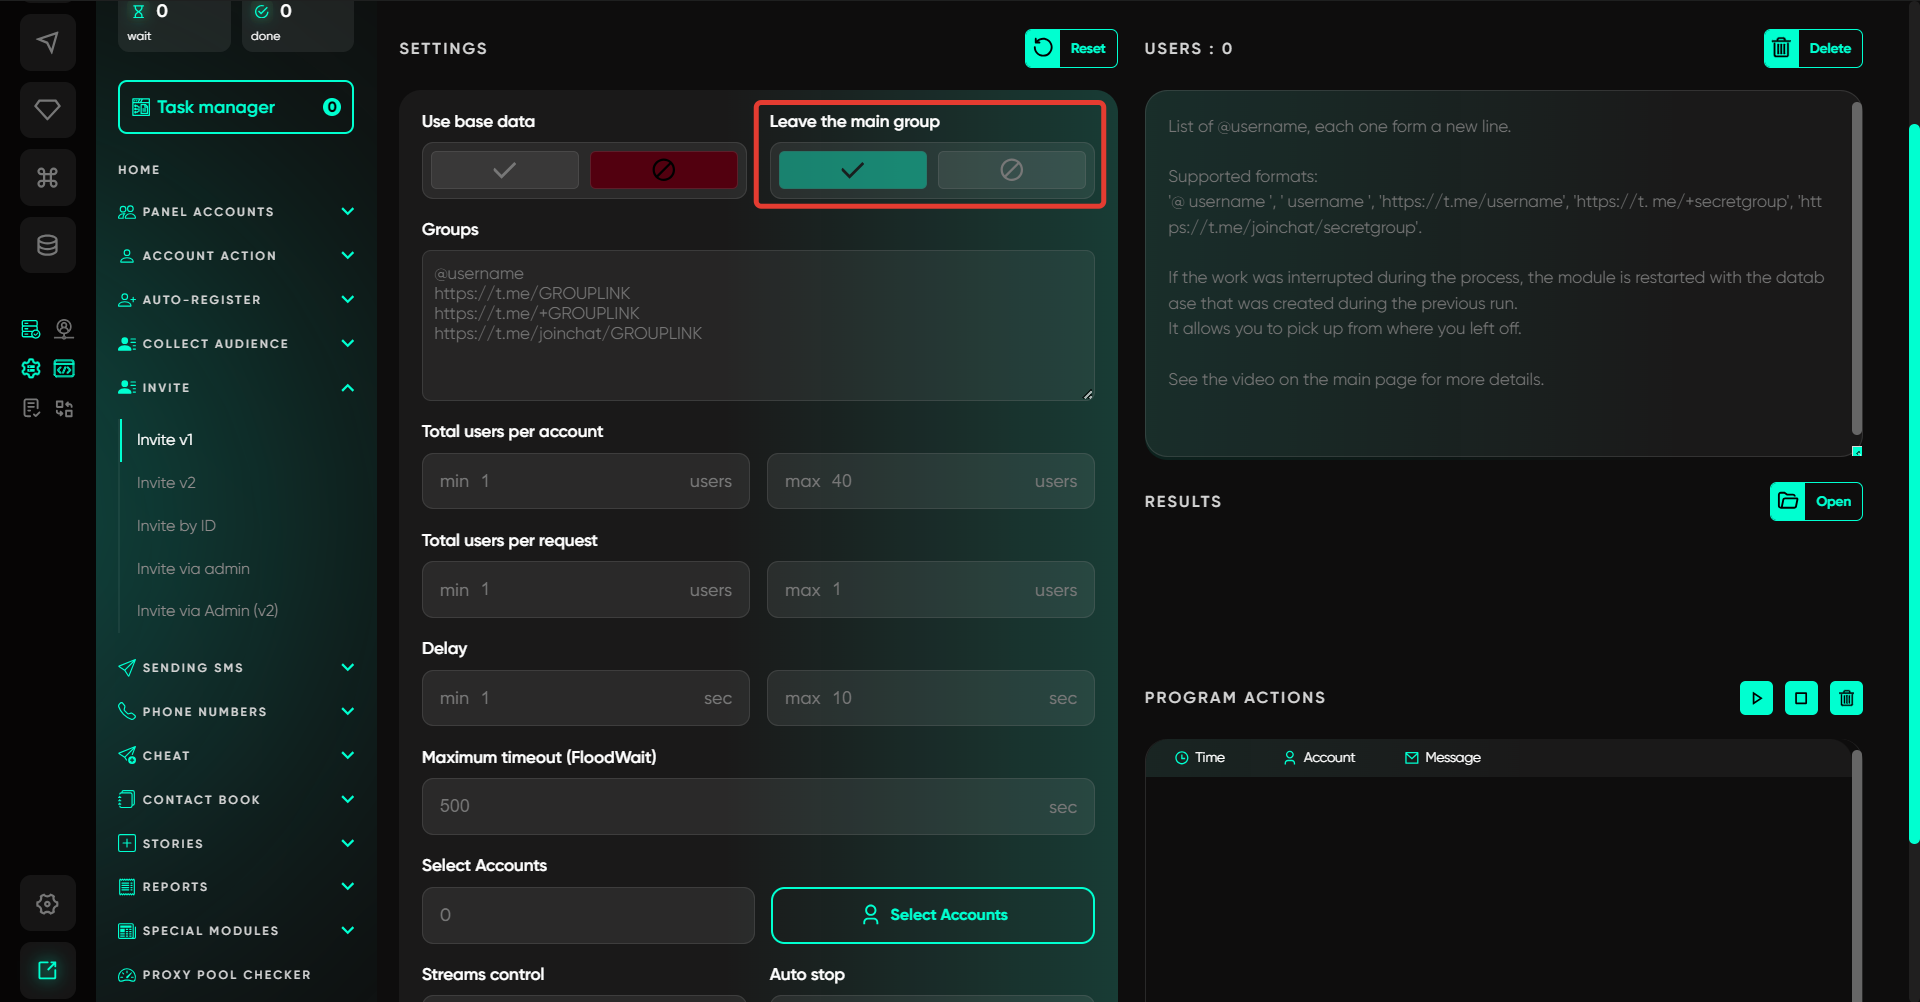This screenshot has width=1920, height=1002.
Task: Expand the Sending SMS section
Action: (236, 668)
